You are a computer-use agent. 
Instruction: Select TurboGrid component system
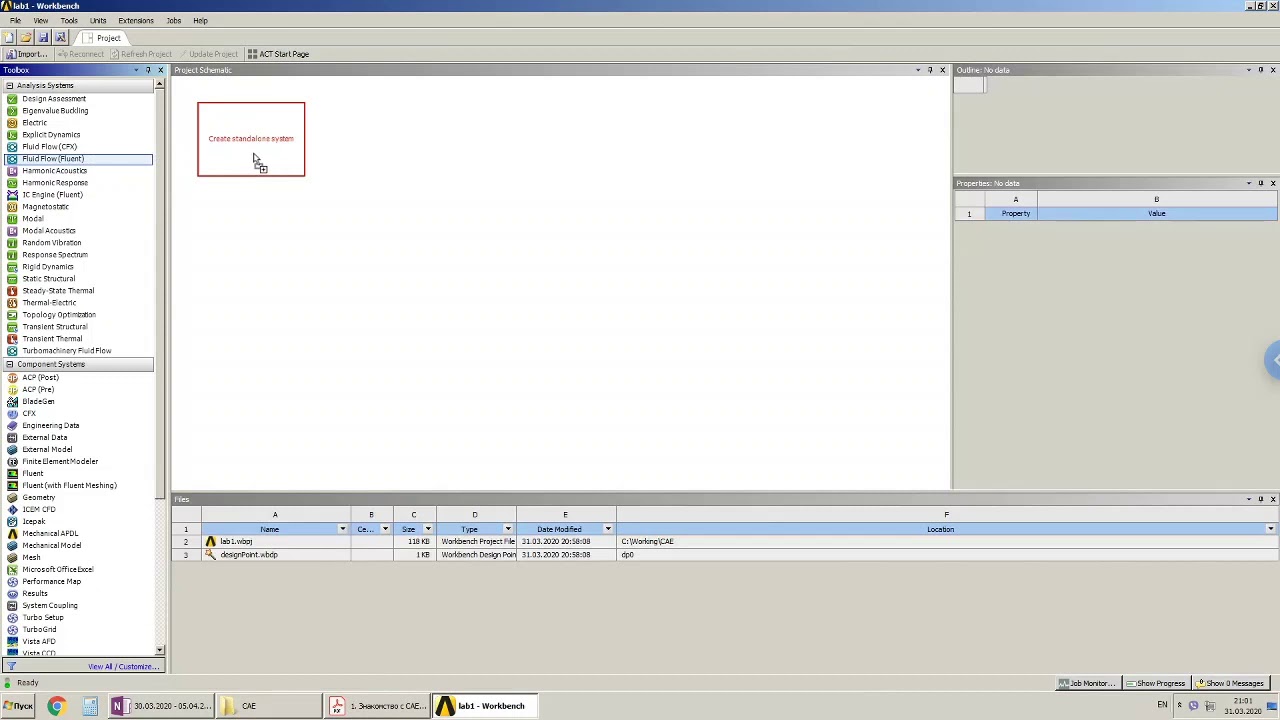[39, 630]
